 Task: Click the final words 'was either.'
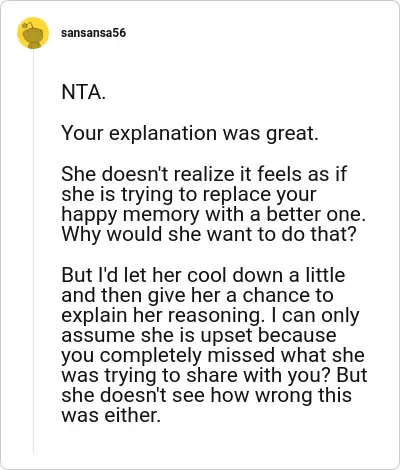pos(111,415)
